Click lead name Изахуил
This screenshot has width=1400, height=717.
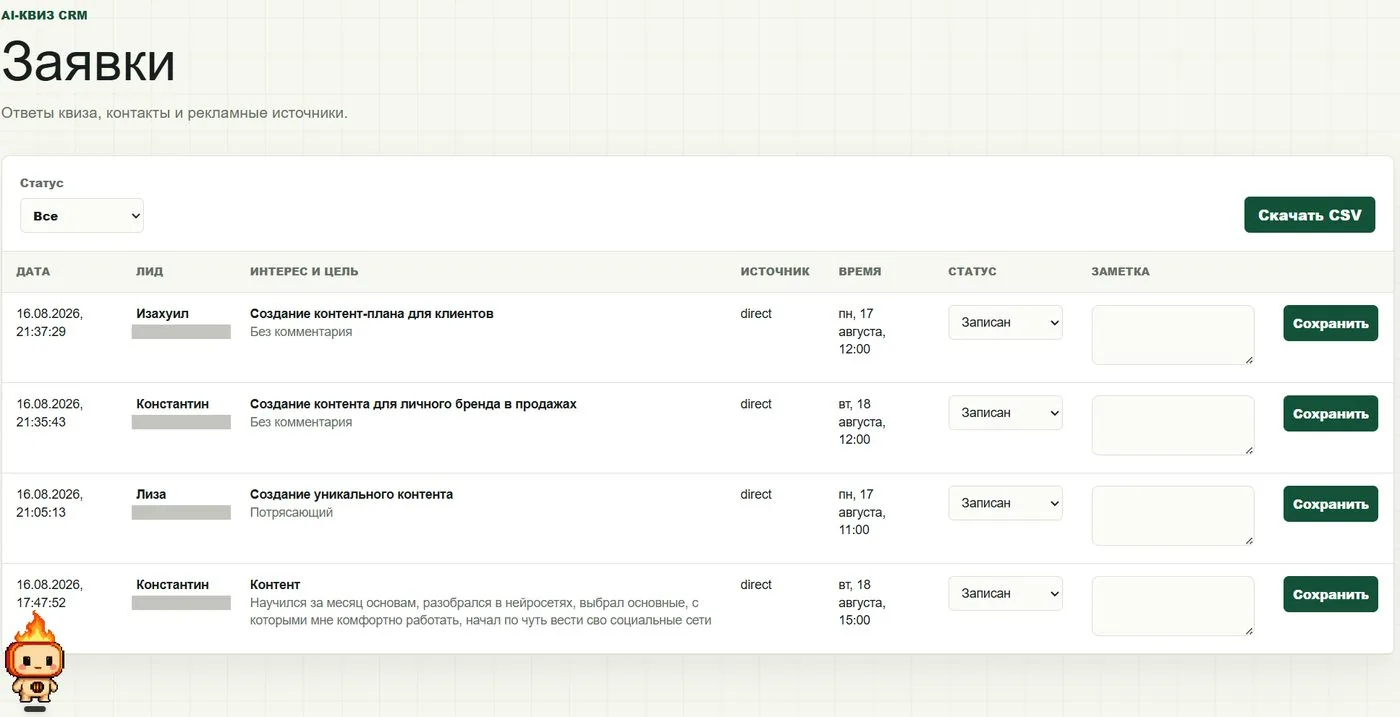tap(162, 314)
